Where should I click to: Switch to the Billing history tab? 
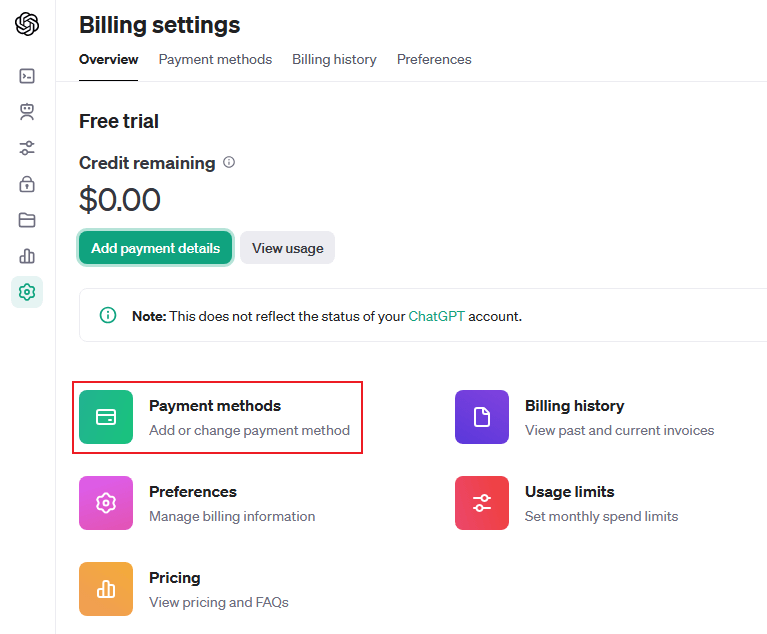[334, 59]
